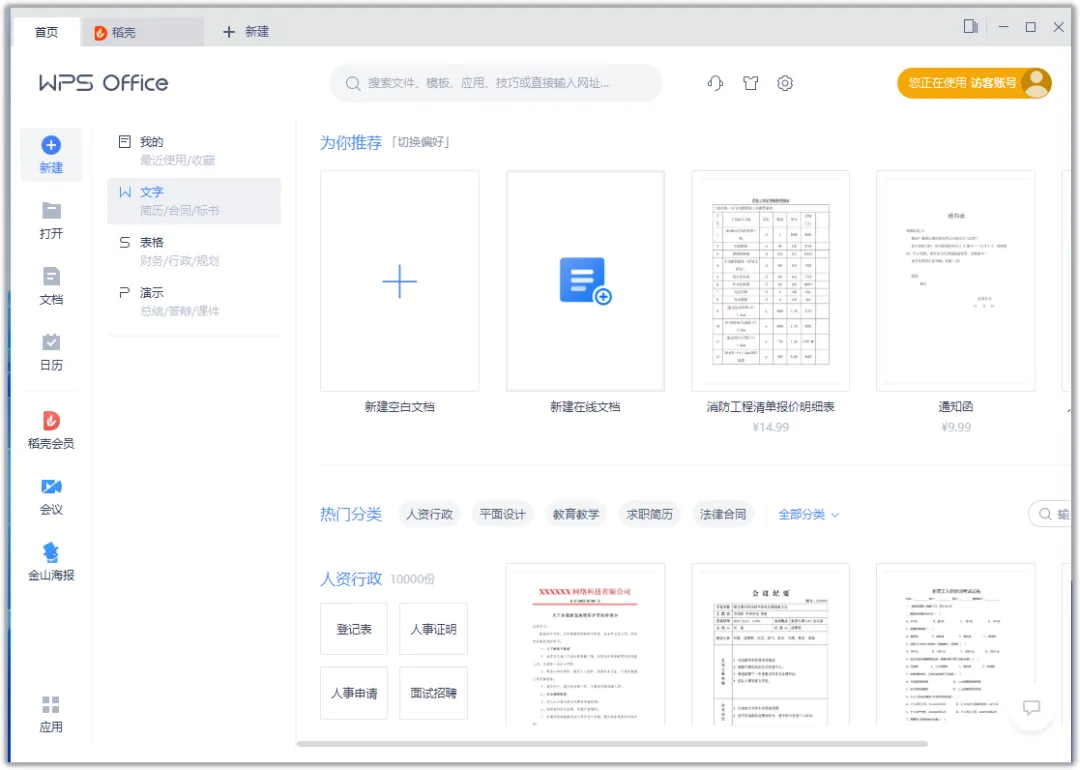The height and width of the screenshot is (770, 1080).
Task: Open the 打开 folder icon
Action: [x=51, y=211]
